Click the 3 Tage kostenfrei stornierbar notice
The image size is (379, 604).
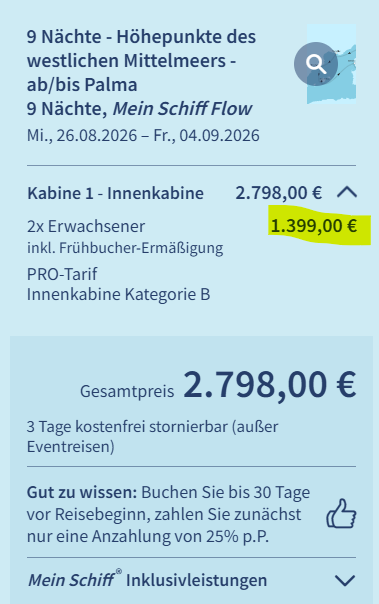[153, 437]
